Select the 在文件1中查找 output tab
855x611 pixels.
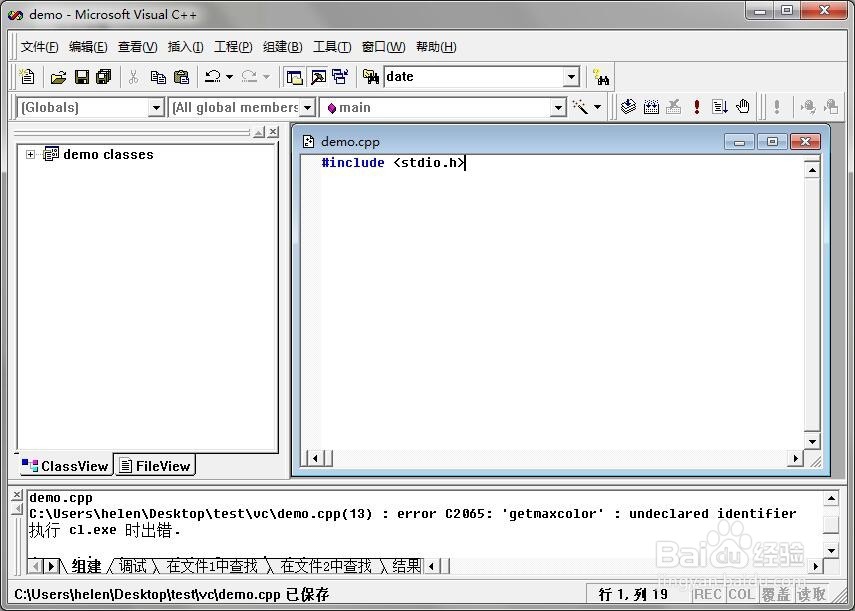coord(212,566)
